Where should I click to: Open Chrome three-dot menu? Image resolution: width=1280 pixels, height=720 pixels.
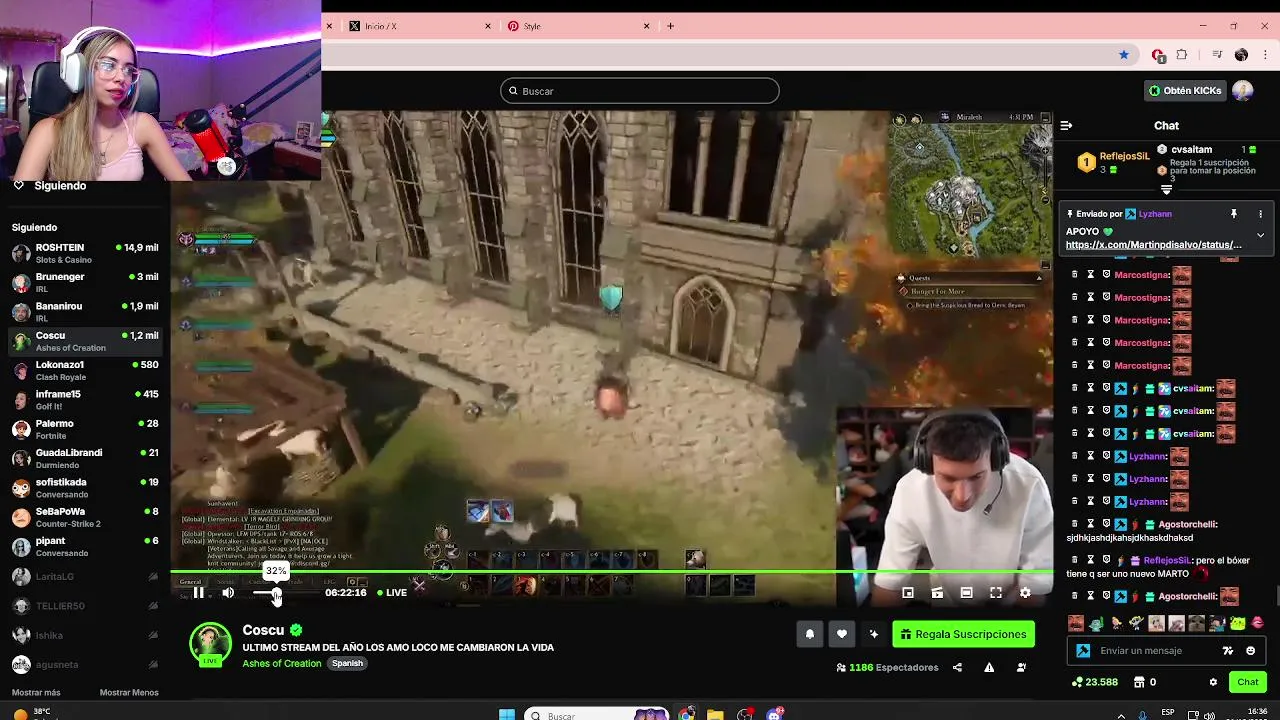(x=1264, y=55)
